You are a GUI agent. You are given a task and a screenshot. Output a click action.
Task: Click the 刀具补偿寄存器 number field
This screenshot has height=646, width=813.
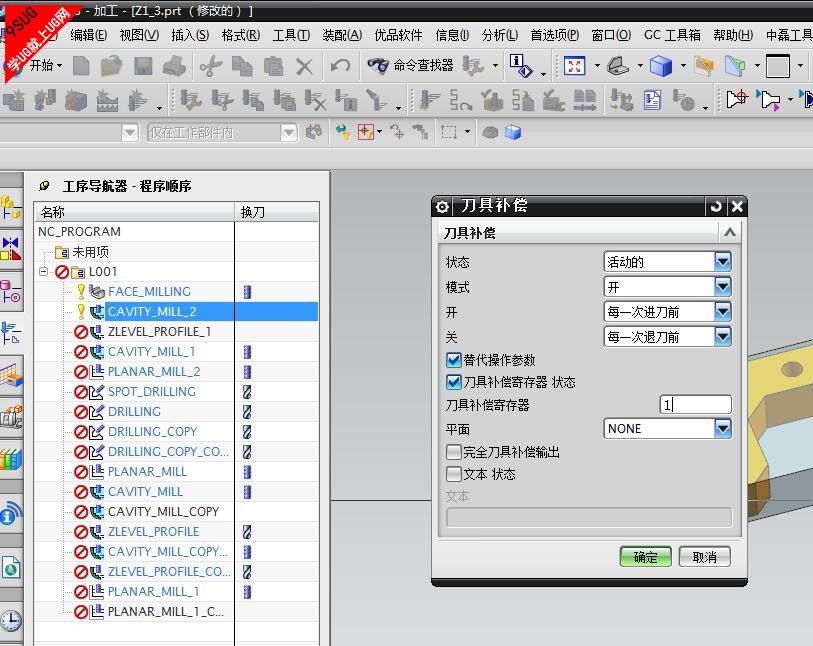[x=695, y=404]
